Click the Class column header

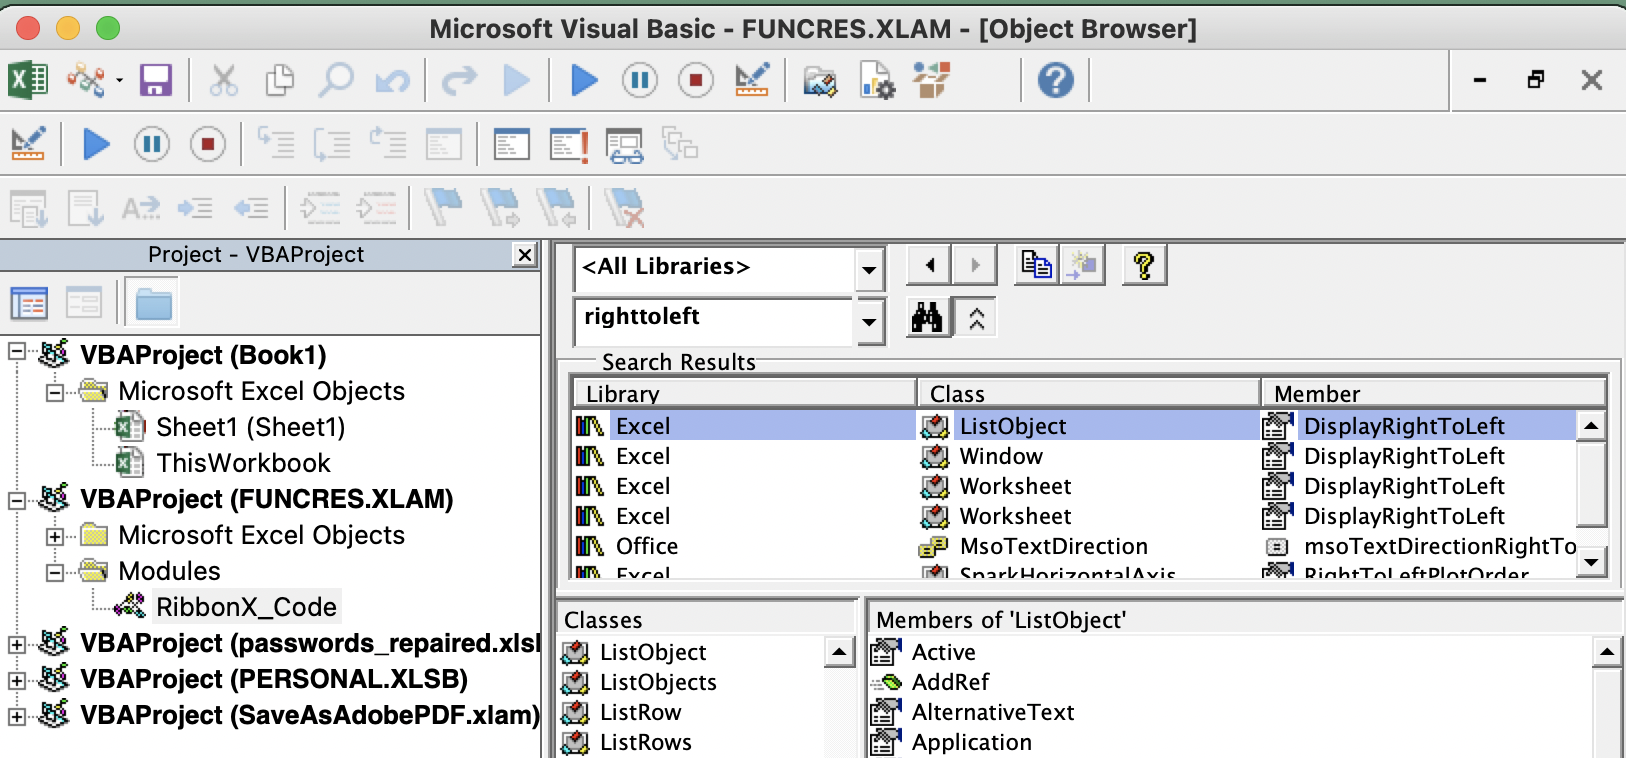[1089, 394]
